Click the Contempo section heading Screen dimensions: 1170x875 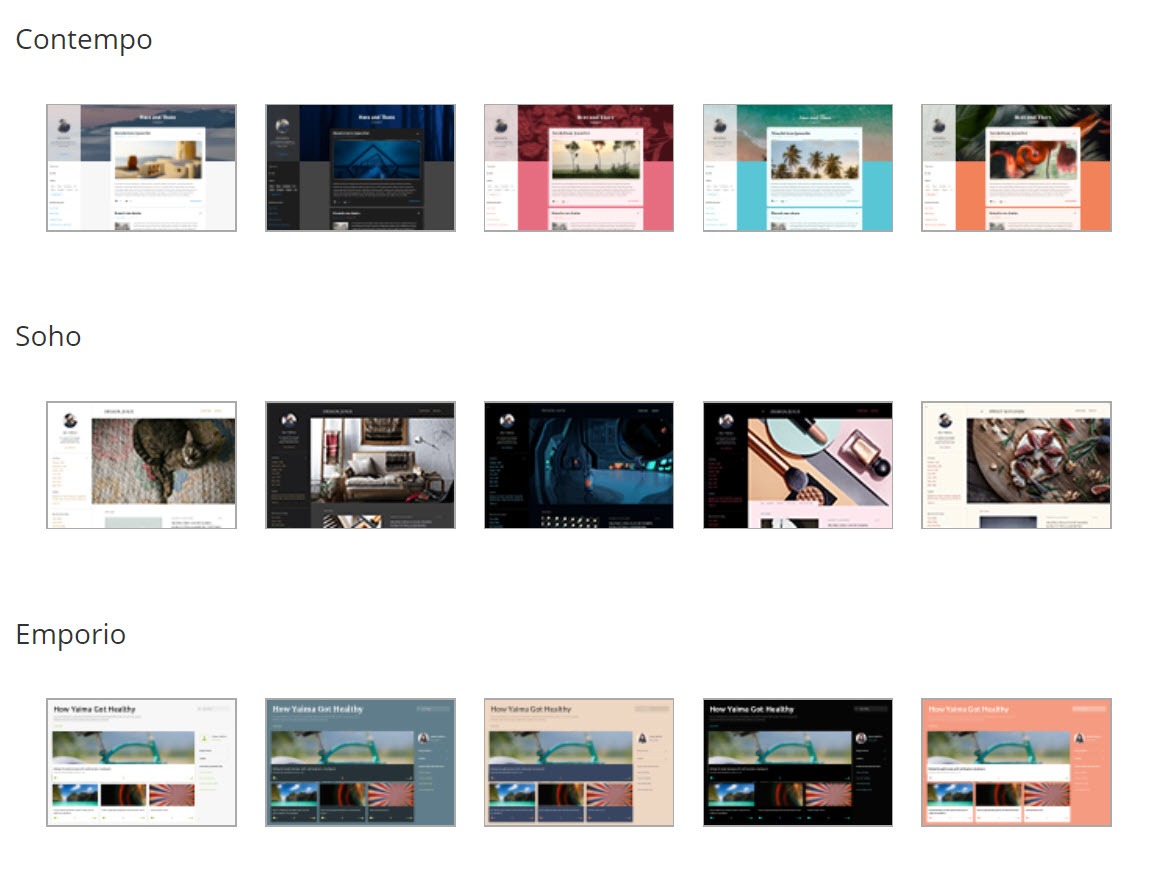[x=84, y=40]
